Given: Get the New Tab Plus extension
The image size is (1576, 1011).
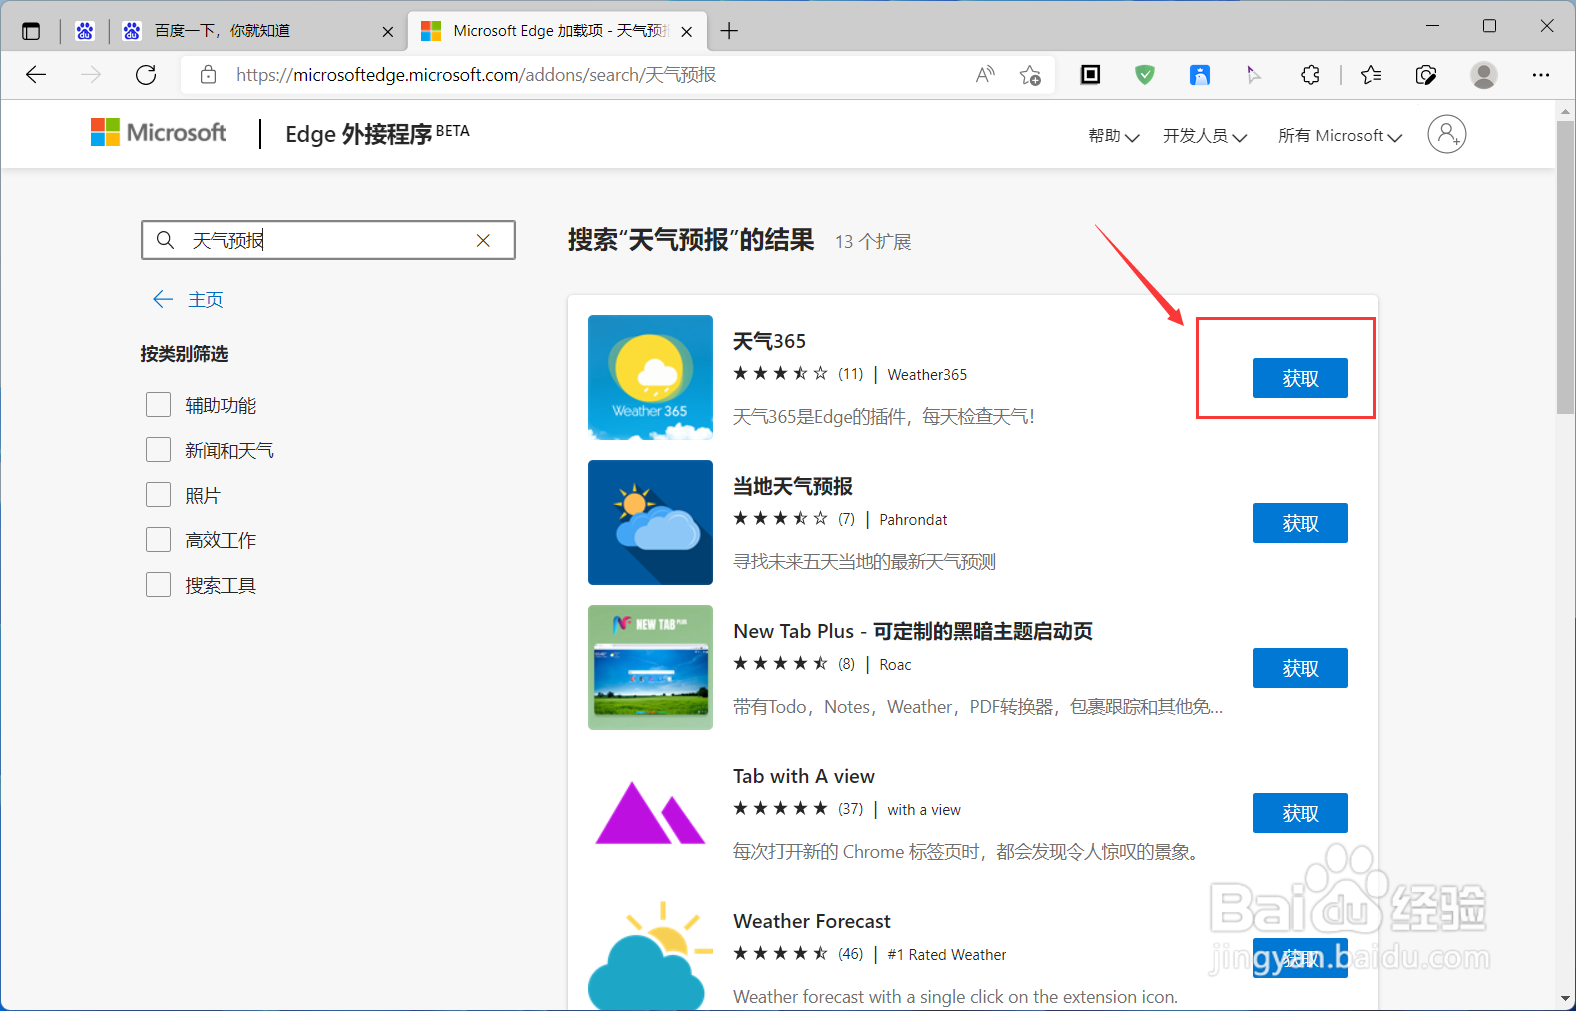Looking at the screenshot, I should (x=1300, y=668).
